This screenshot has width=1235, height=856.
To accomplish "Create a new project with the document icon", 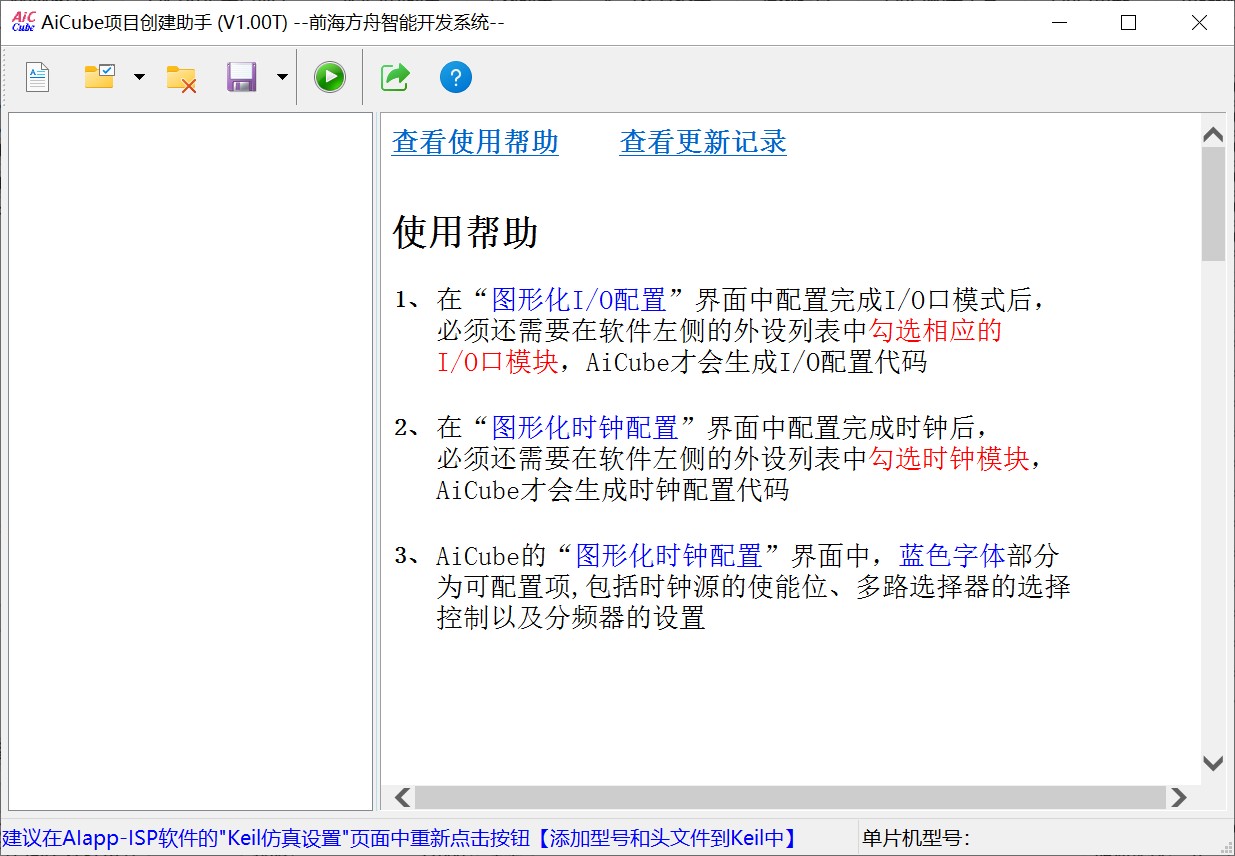I will click(x=37, y=77).
